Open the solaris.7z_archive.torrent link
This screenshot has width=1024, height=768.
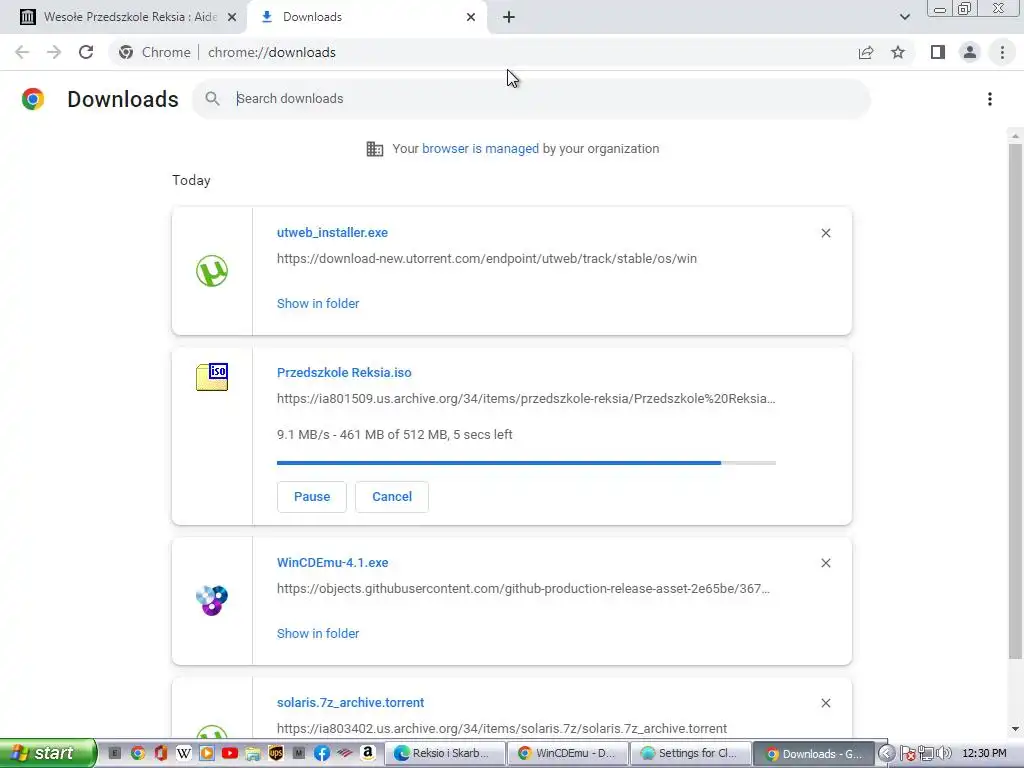coord(350,703)
